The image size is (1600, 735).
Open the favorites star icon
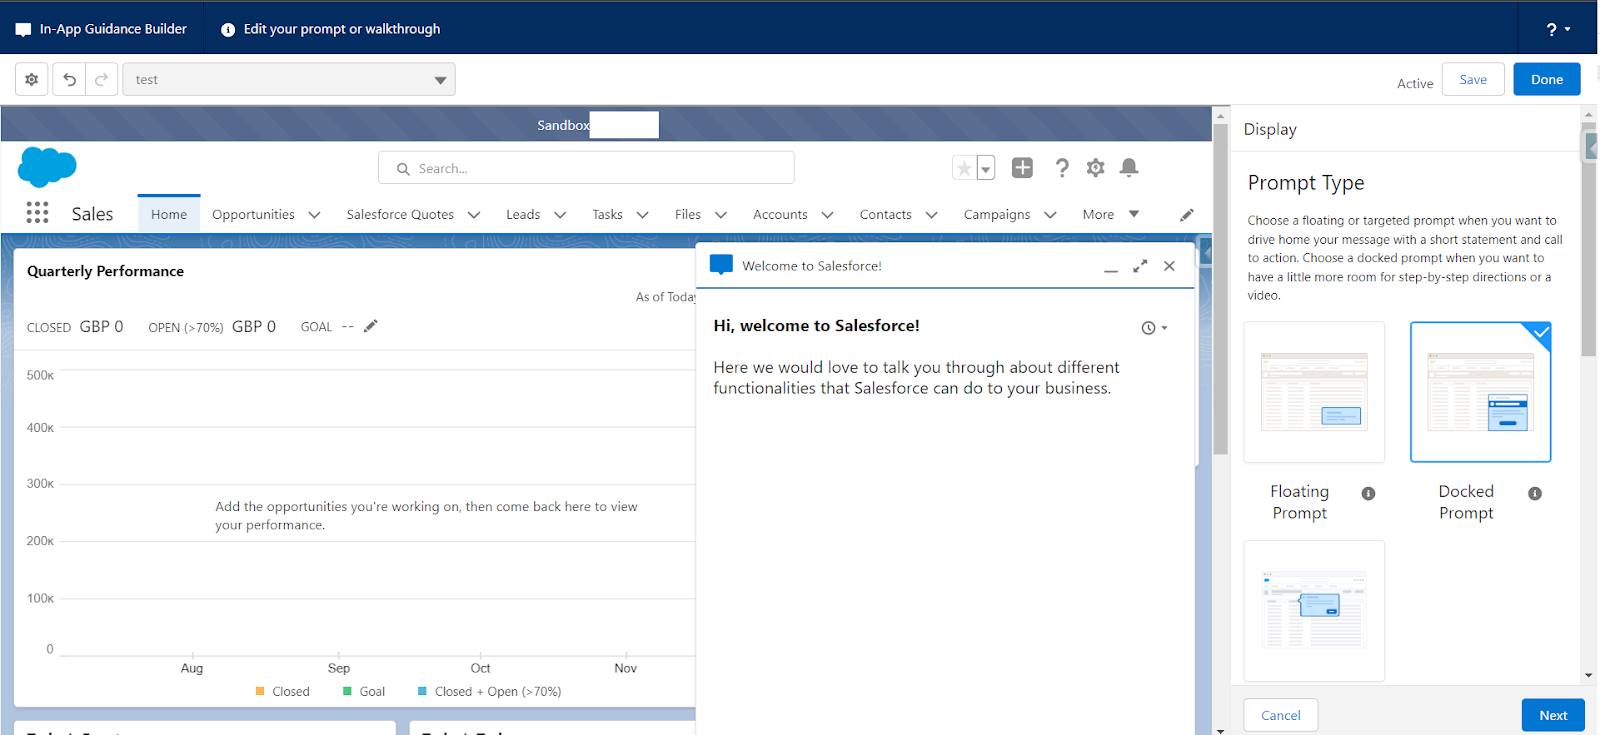tap(964, 168)
